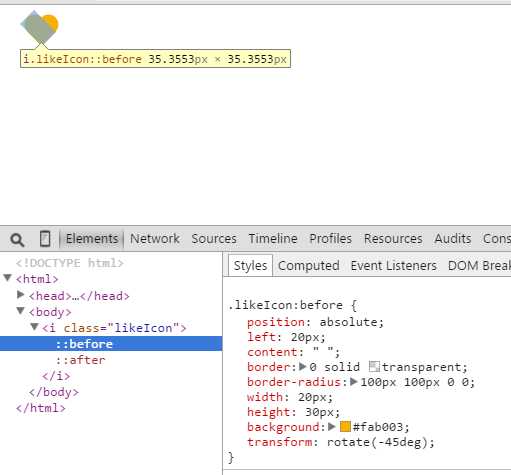Toggle the mobile device mode icon

click(x=45, y=239)
